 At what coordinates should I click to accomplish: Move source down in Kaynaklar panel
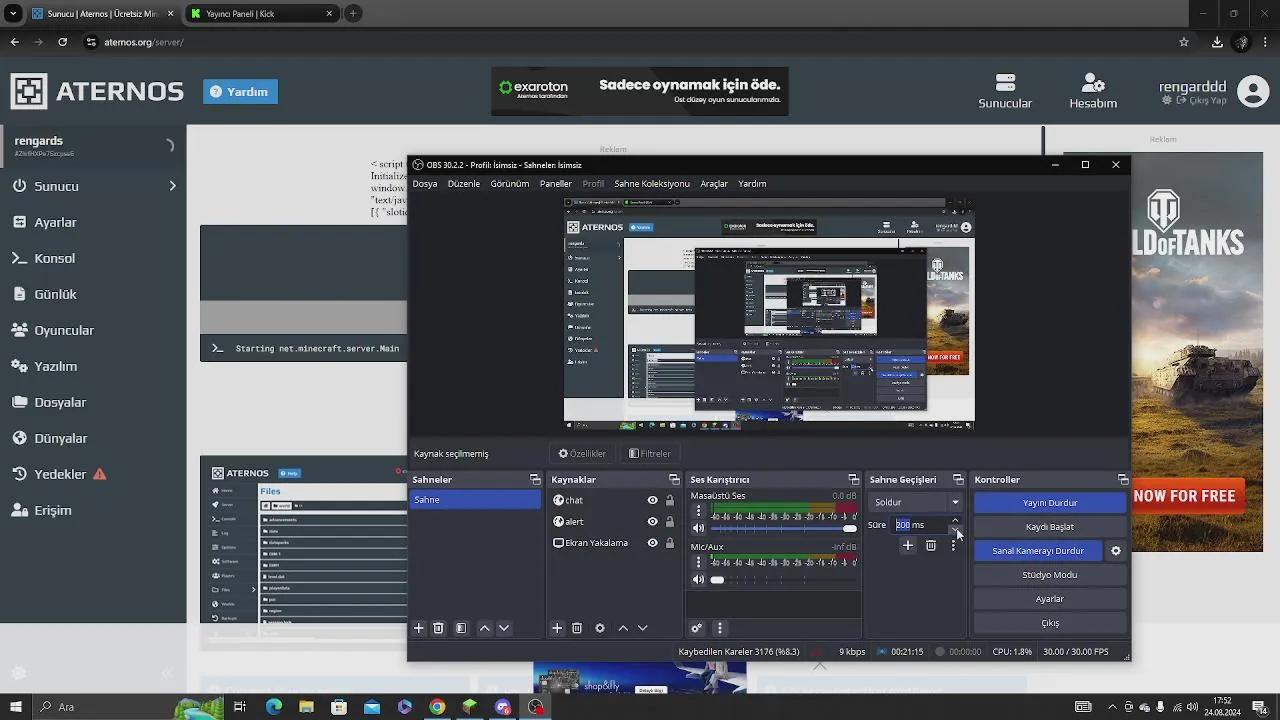643,628
